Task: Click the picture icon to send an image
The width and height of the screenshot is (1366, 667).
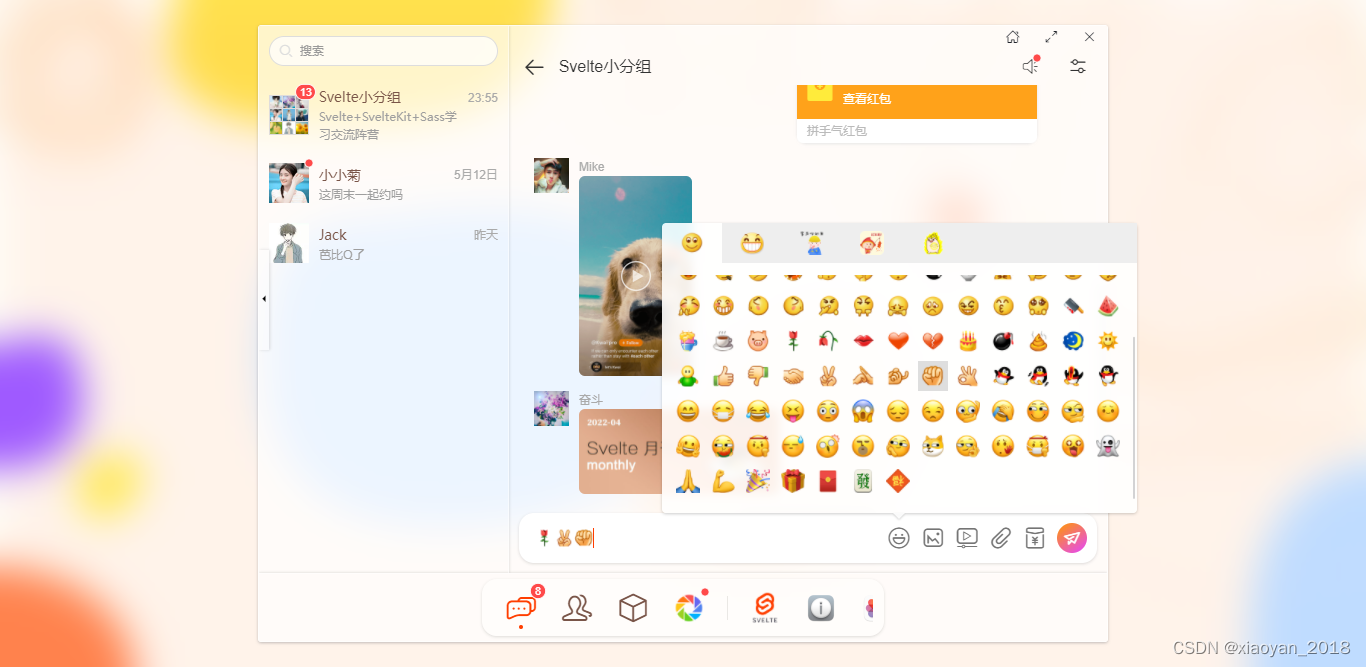Action: click(933, 537)
